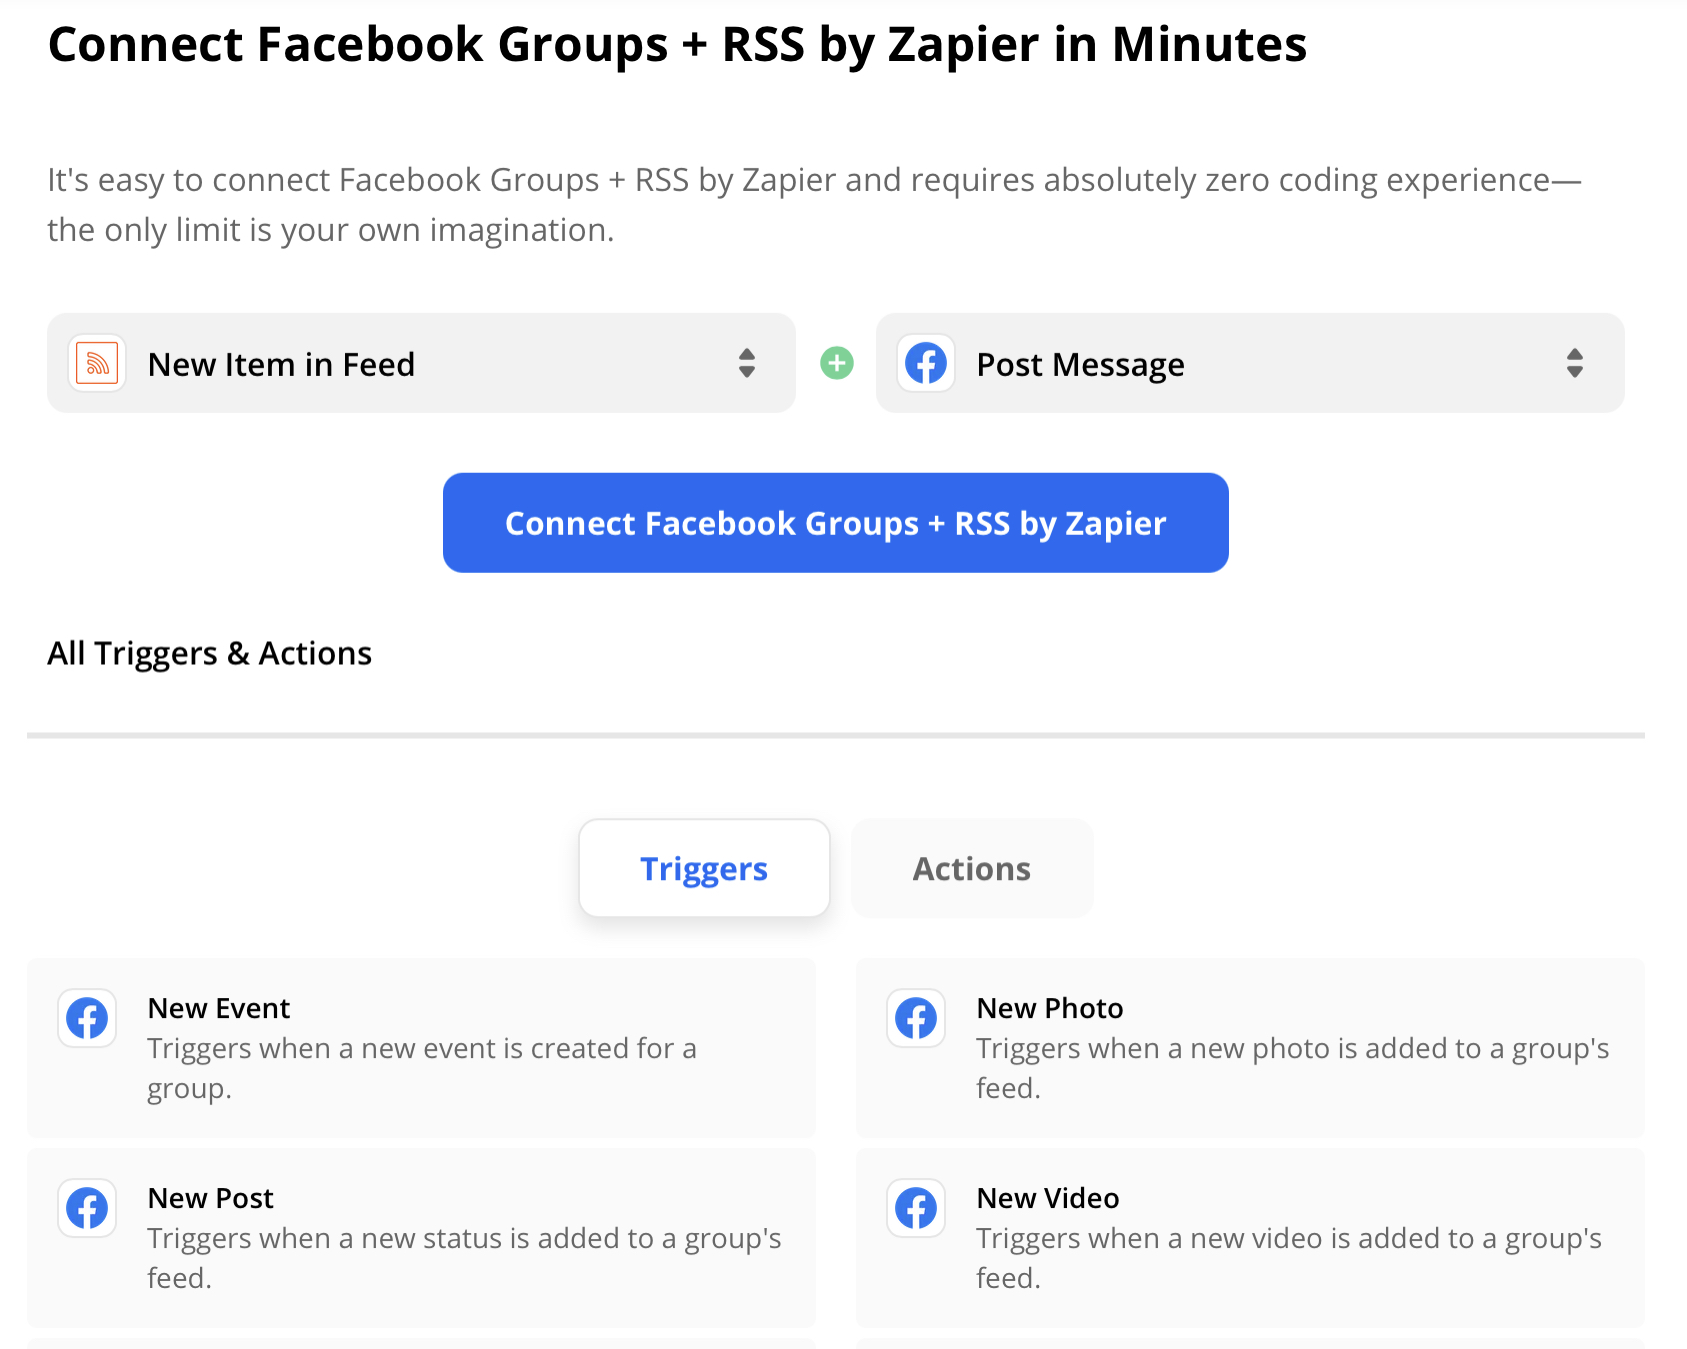Switch to the Actions tab
Image resolution: width=1687 pixels, height=1349 pixels.
tap(972, 868)
